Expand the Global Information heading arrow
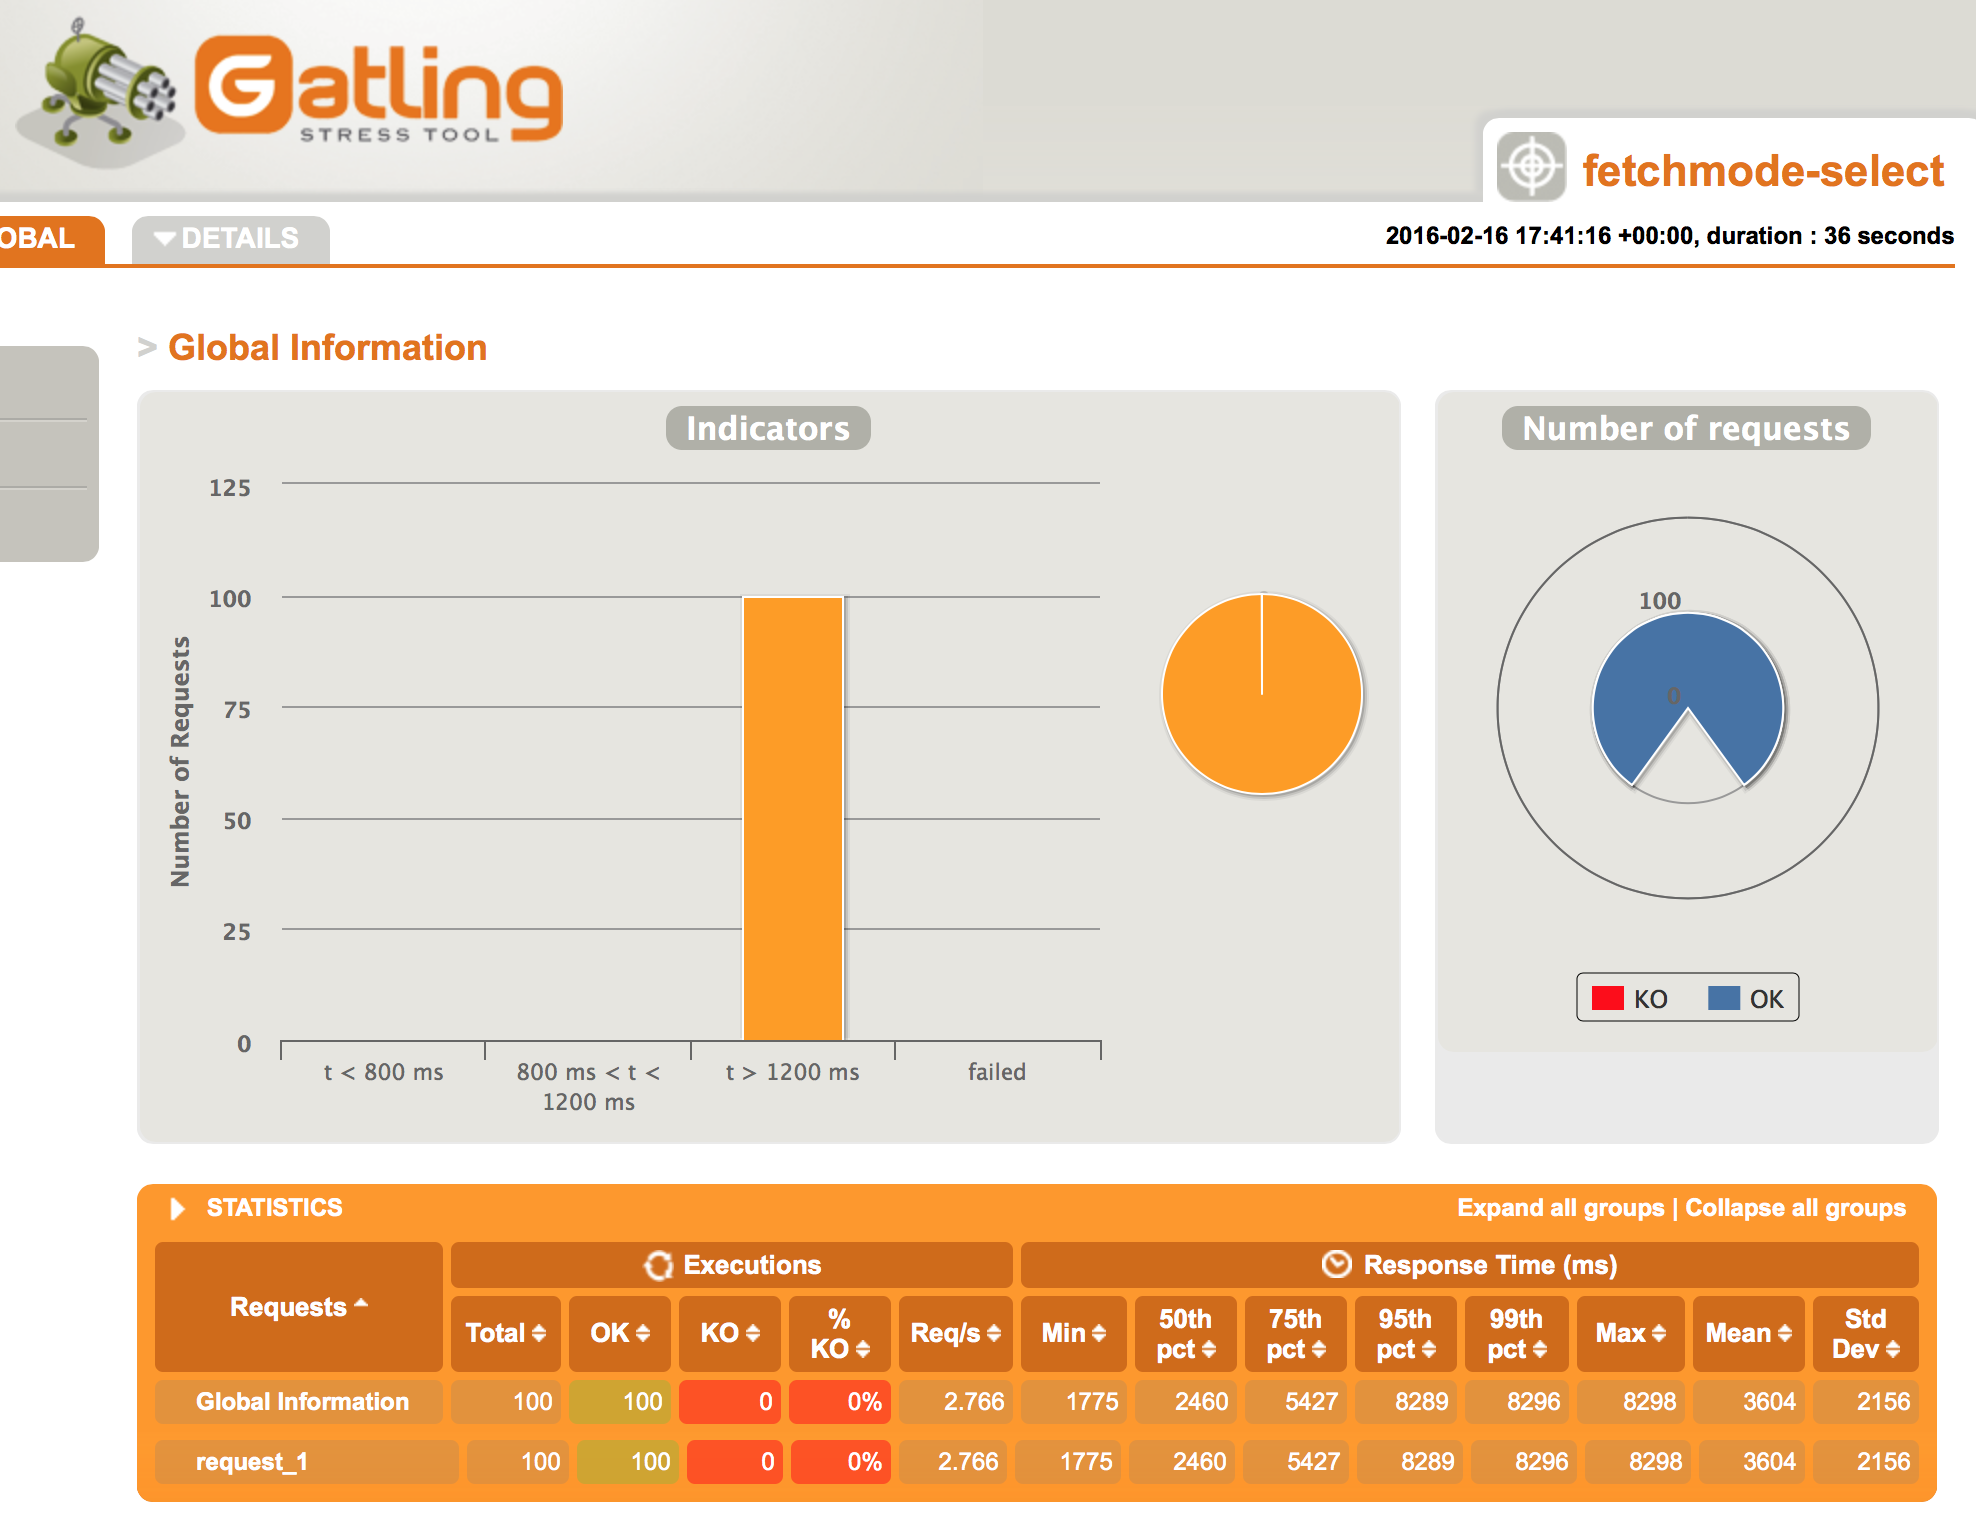This screenshot has width=1976, height=1532. pos(147,347)
